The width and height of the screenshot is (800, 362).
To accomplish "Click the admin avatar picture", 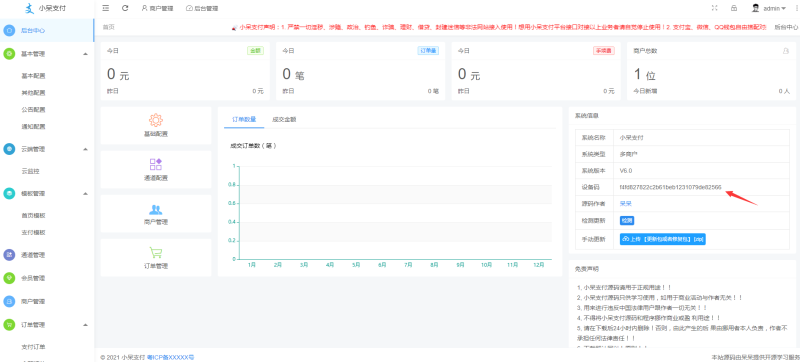I will 756,8.
